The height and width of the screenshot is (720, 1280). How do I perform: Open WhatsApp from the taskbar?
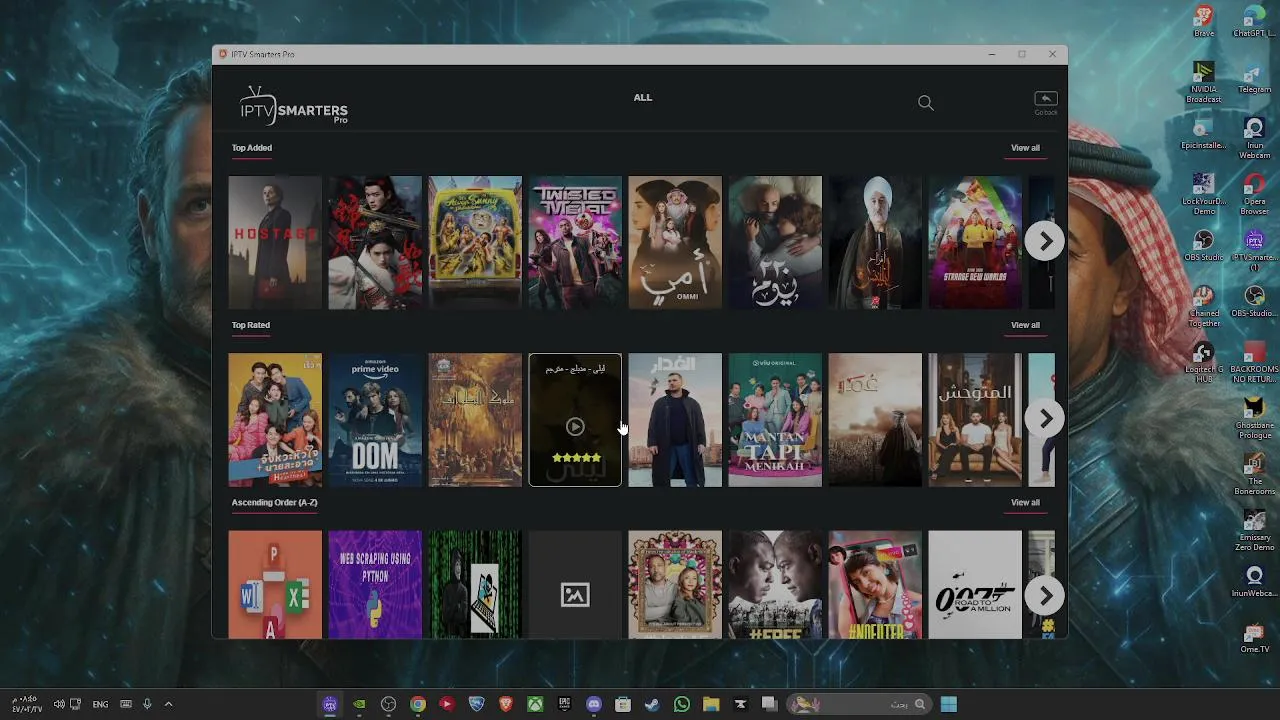click(682, 704)
